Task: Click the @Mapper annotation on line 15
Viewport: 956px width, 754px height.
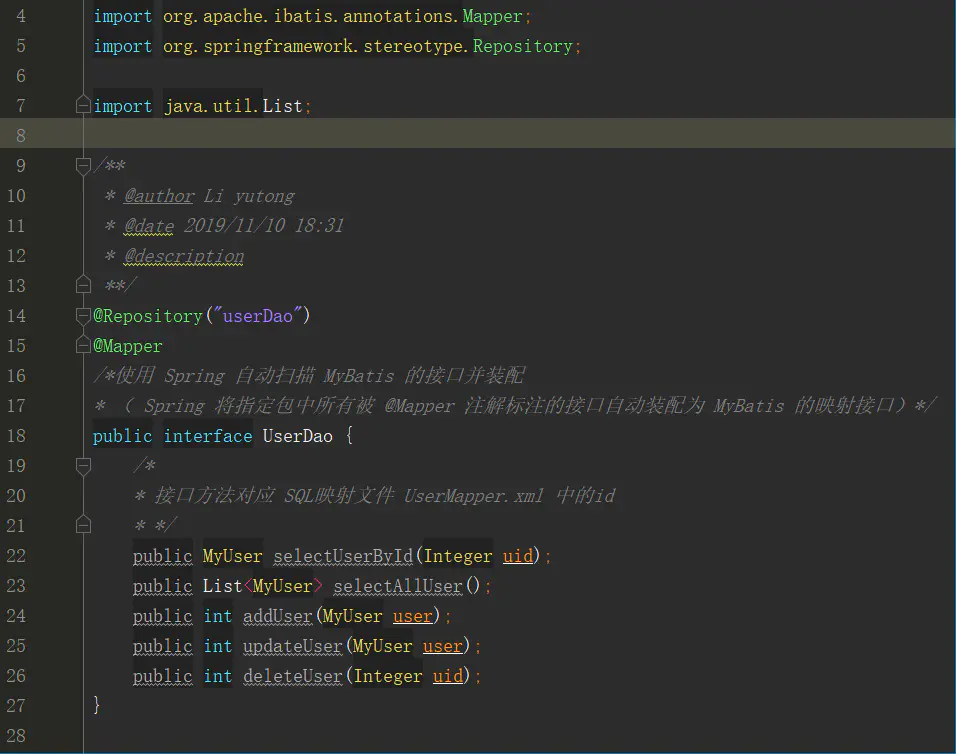Action: (127, 346)
